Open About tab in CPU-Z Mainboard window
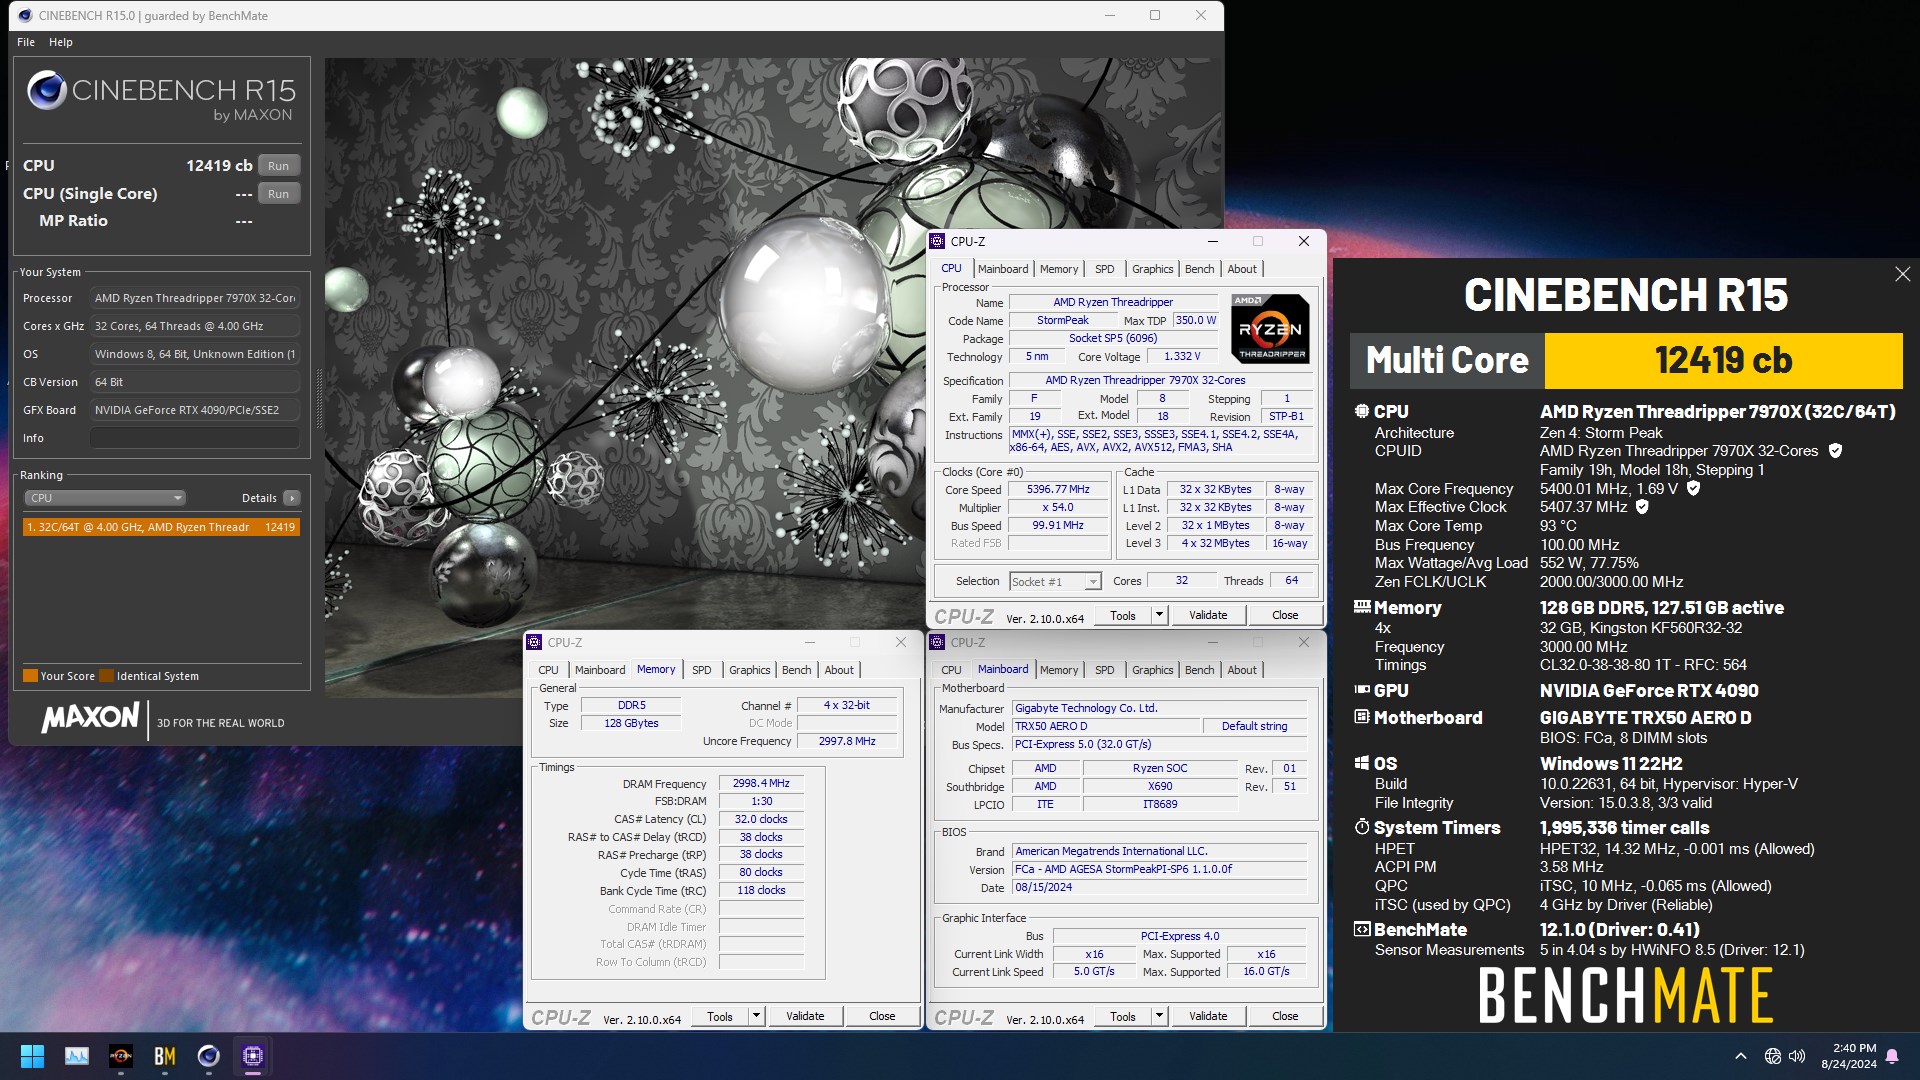 pos(1242,670)
